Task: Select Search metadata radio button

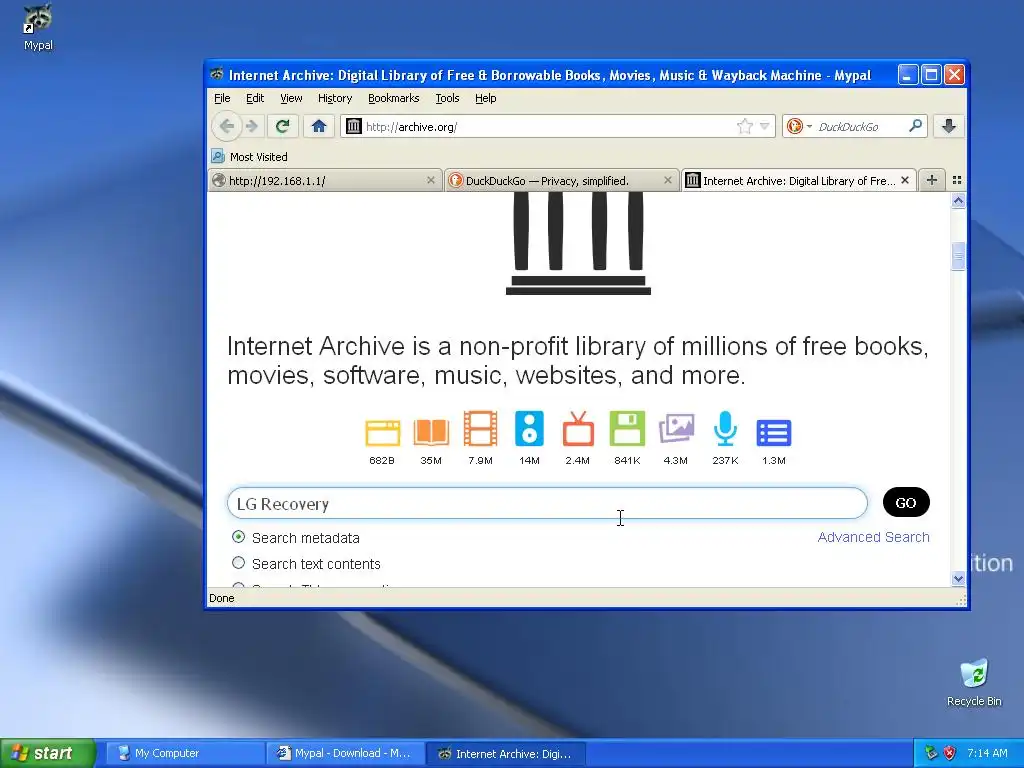Action: pos(238,537)
